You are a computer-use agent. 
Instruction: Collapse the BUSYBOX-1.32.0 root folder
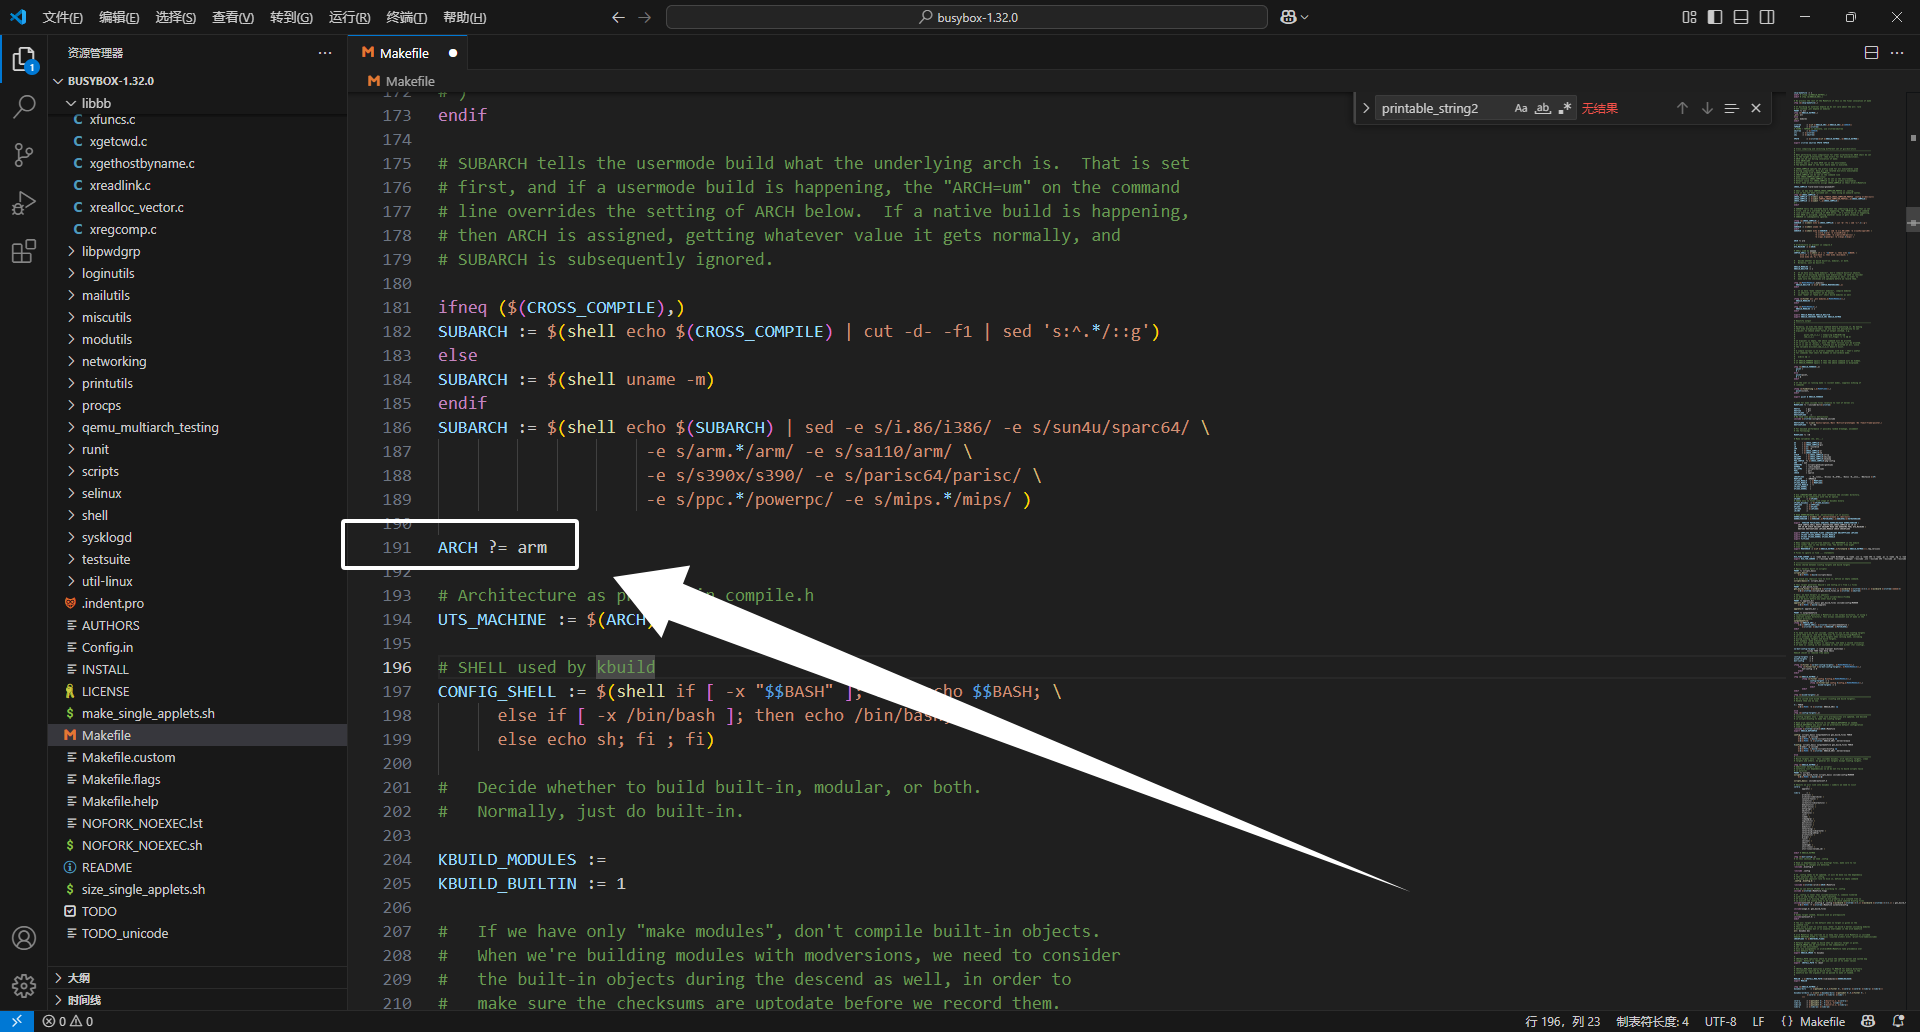(x=197, y=81)
